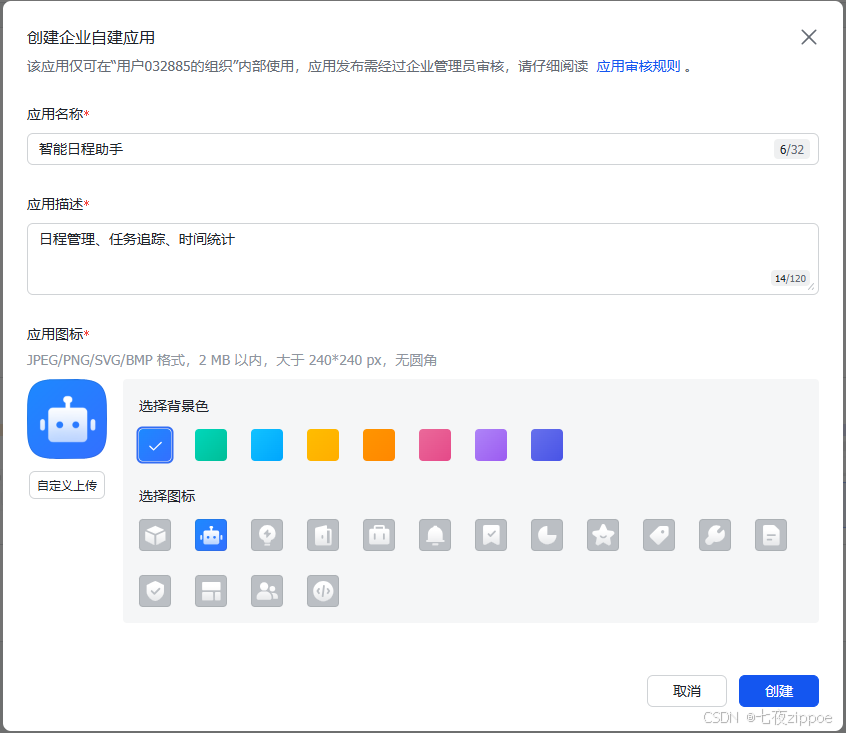846x733 pixels.
Task: Choose the bell notification icon
Action: (435, 535)
